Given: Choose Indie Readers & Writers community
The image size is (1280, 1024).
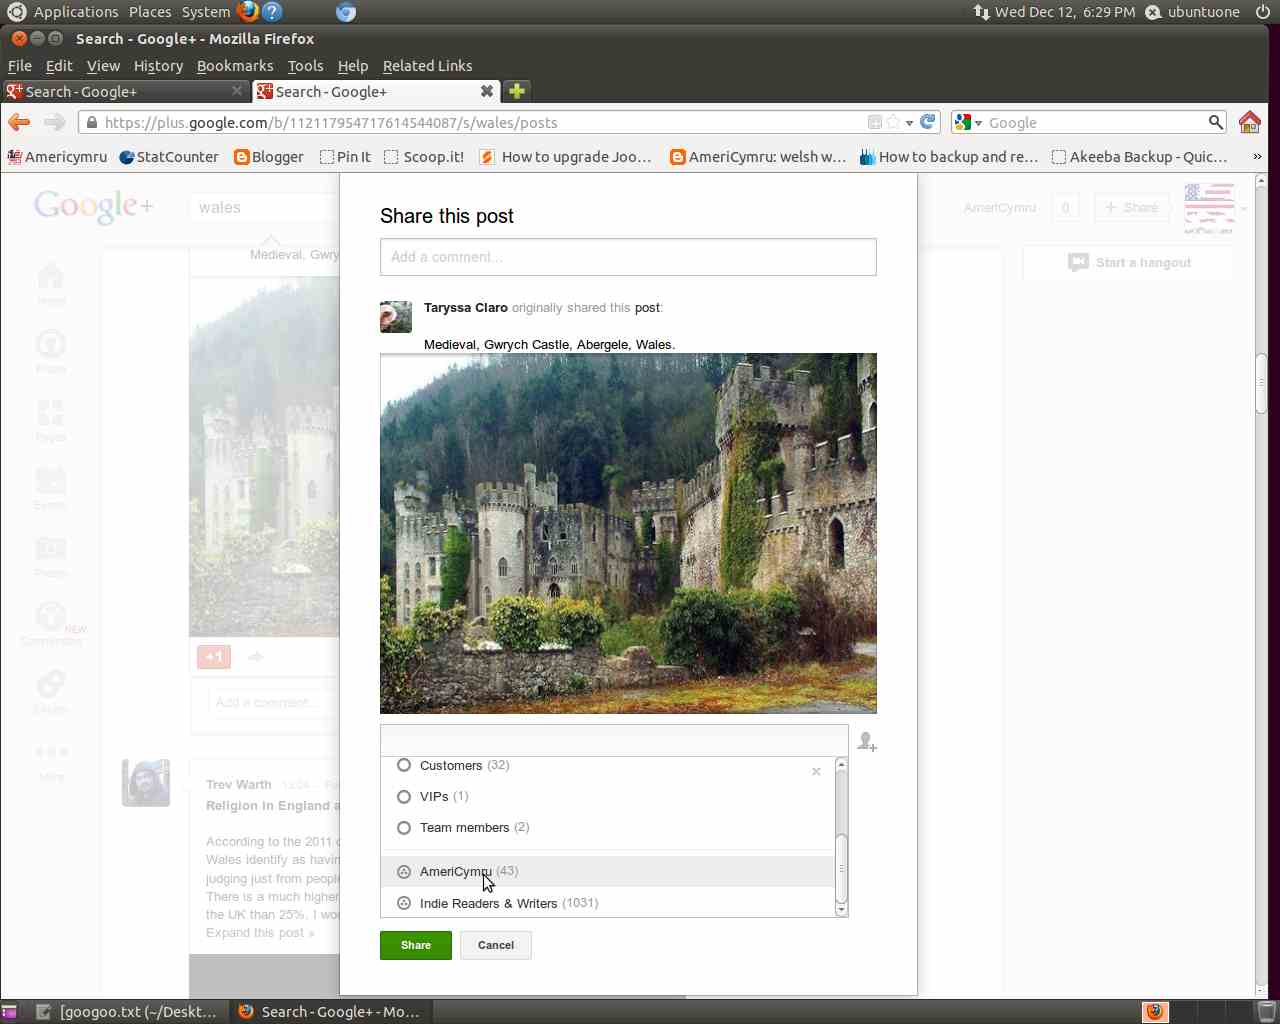Looking at the screenshot, I should (x=607, y=903).
